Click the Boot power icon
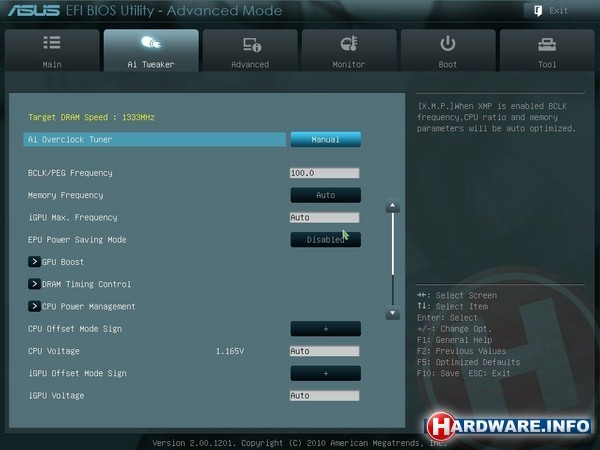The image size is (600, 450). click(x=448, y=43)
